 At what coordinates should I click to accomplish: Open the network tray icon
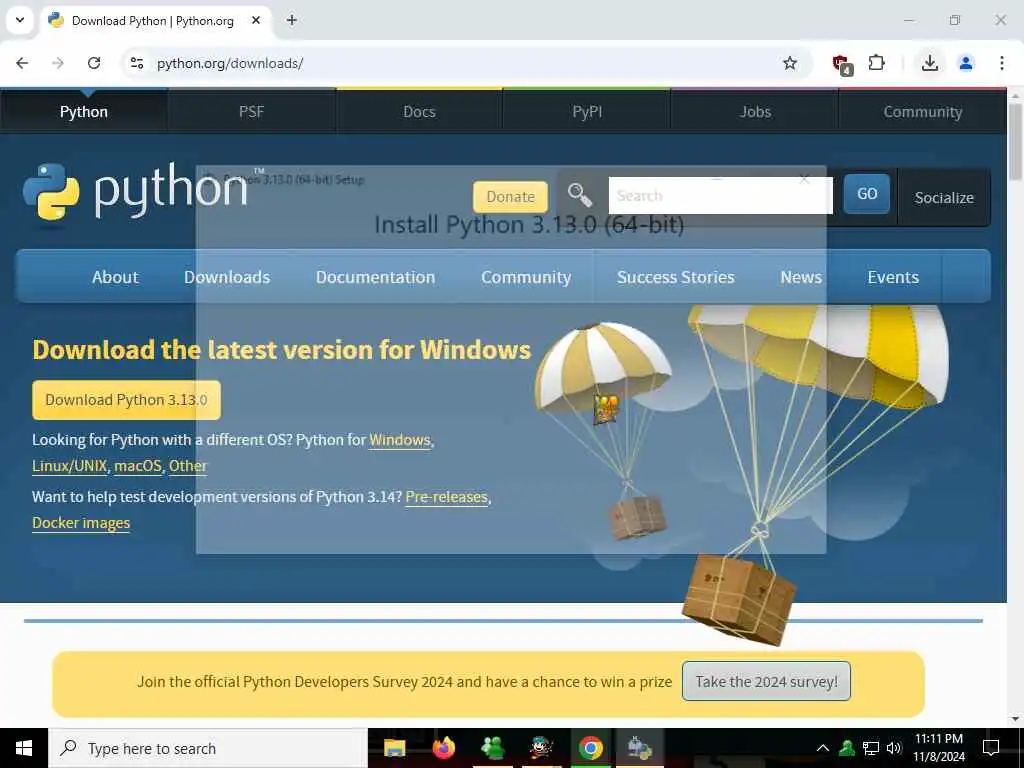coord(871,748)
